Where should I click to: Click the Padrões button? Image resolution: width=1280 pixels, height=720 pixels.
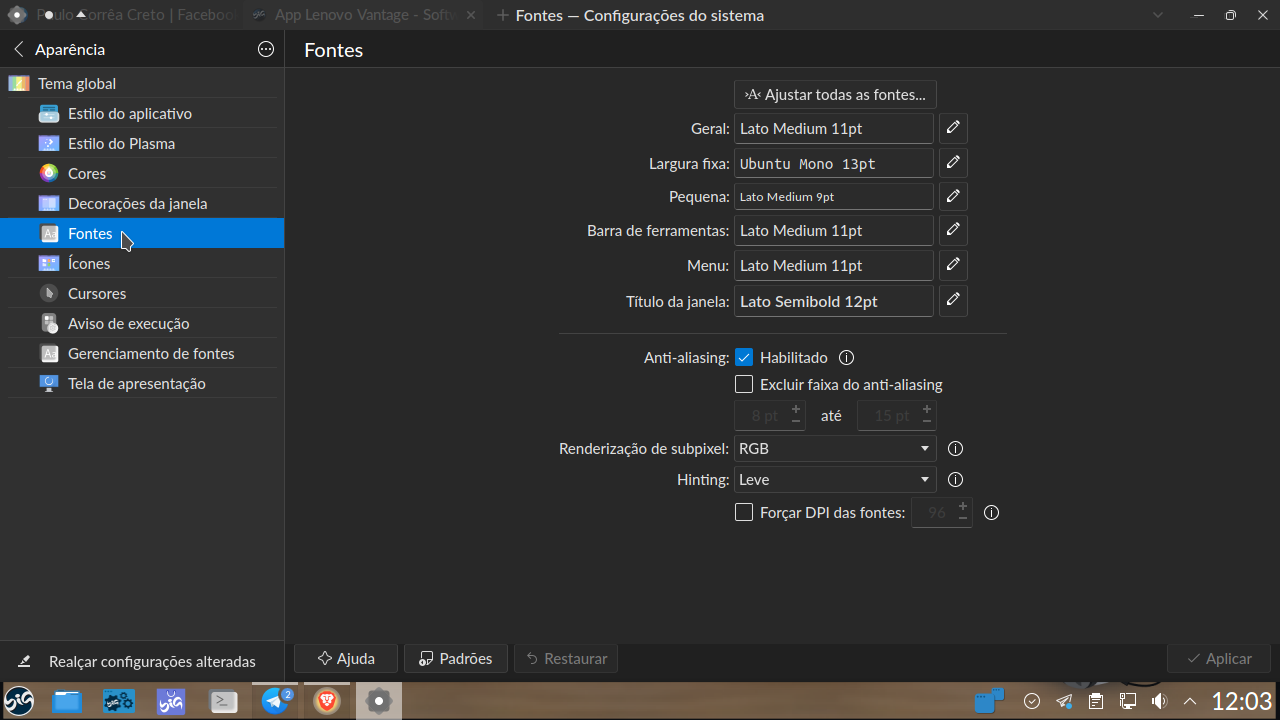(x=455, y=658)
